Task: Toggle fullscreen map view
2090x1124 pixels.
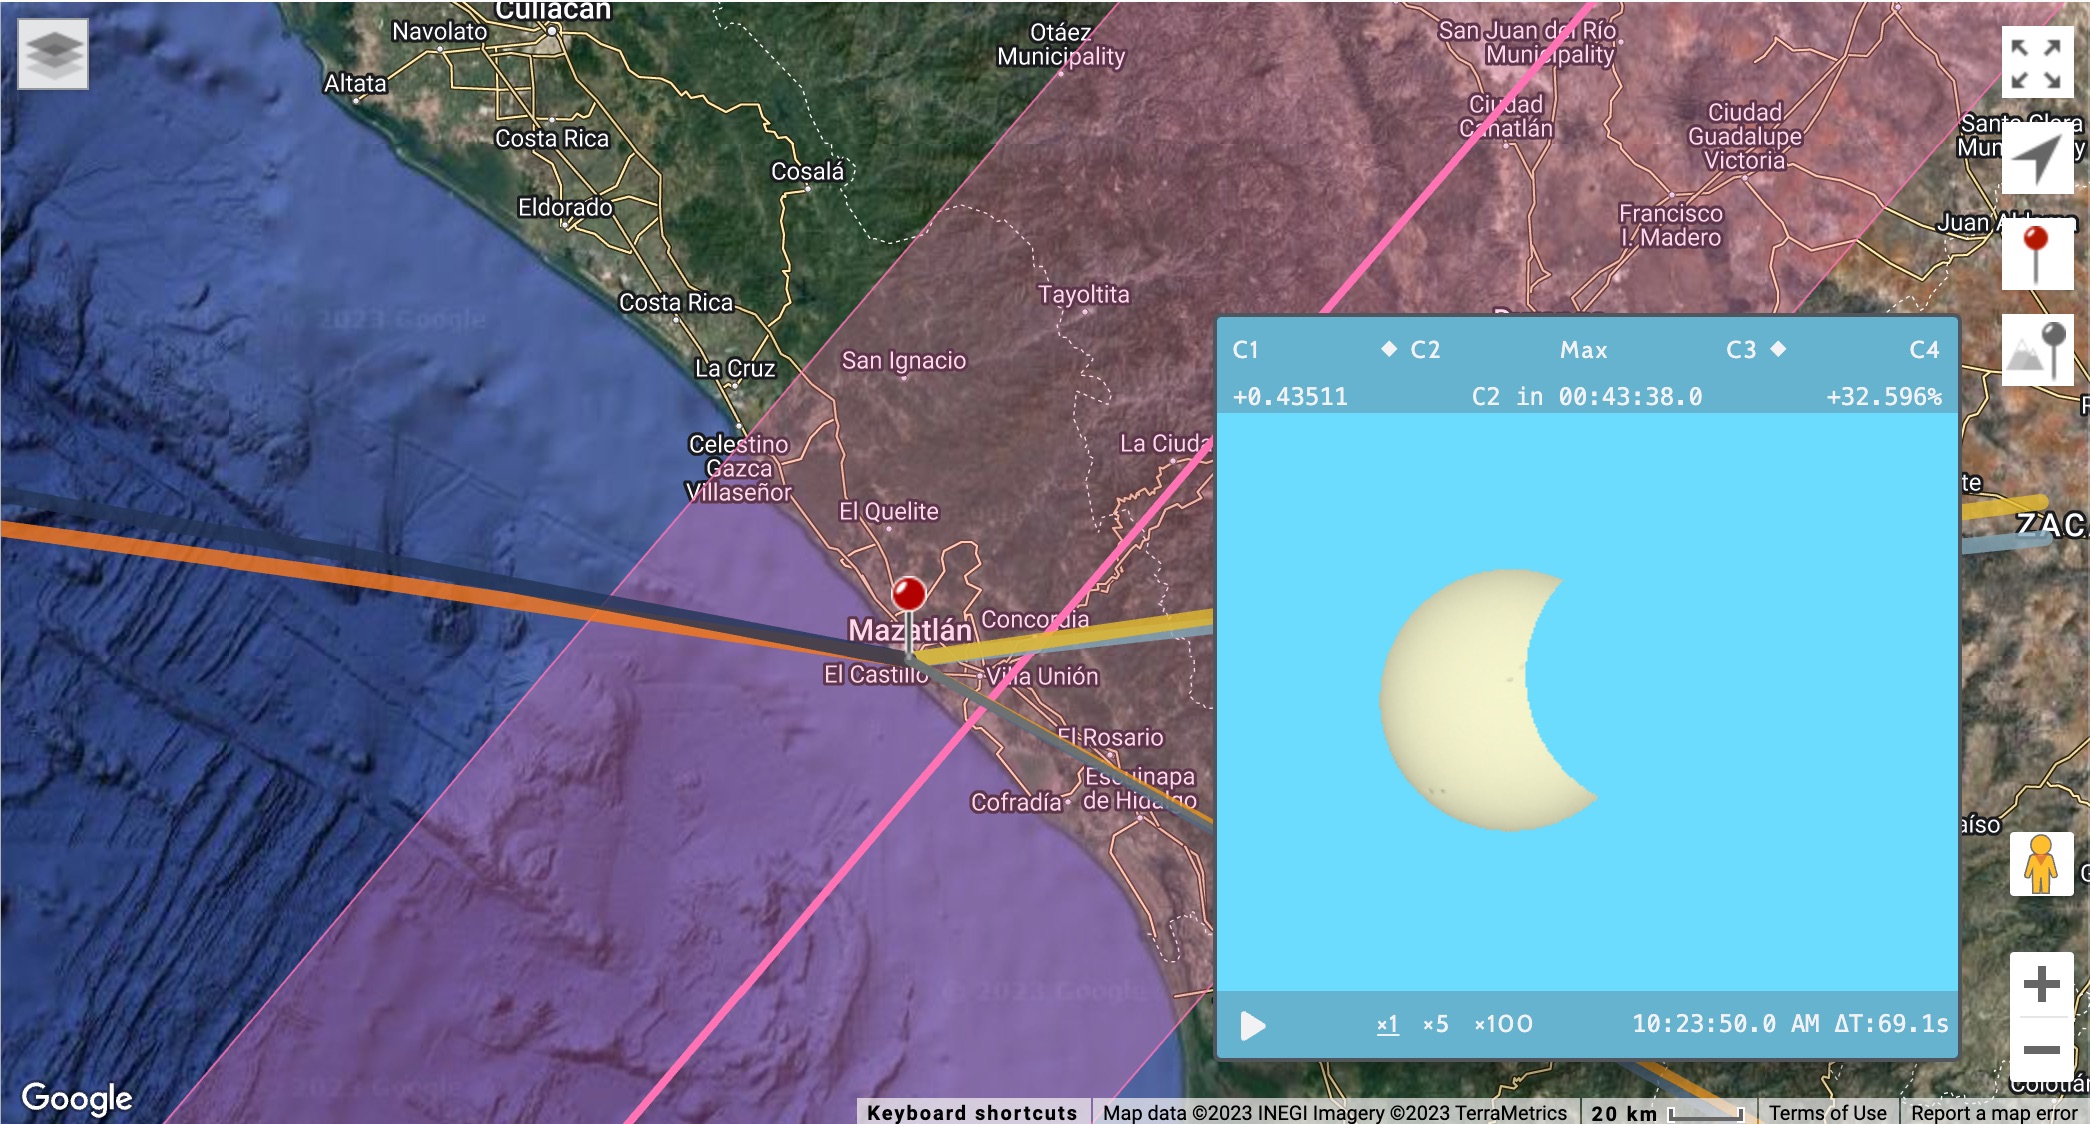Action: pos(2037,64)
